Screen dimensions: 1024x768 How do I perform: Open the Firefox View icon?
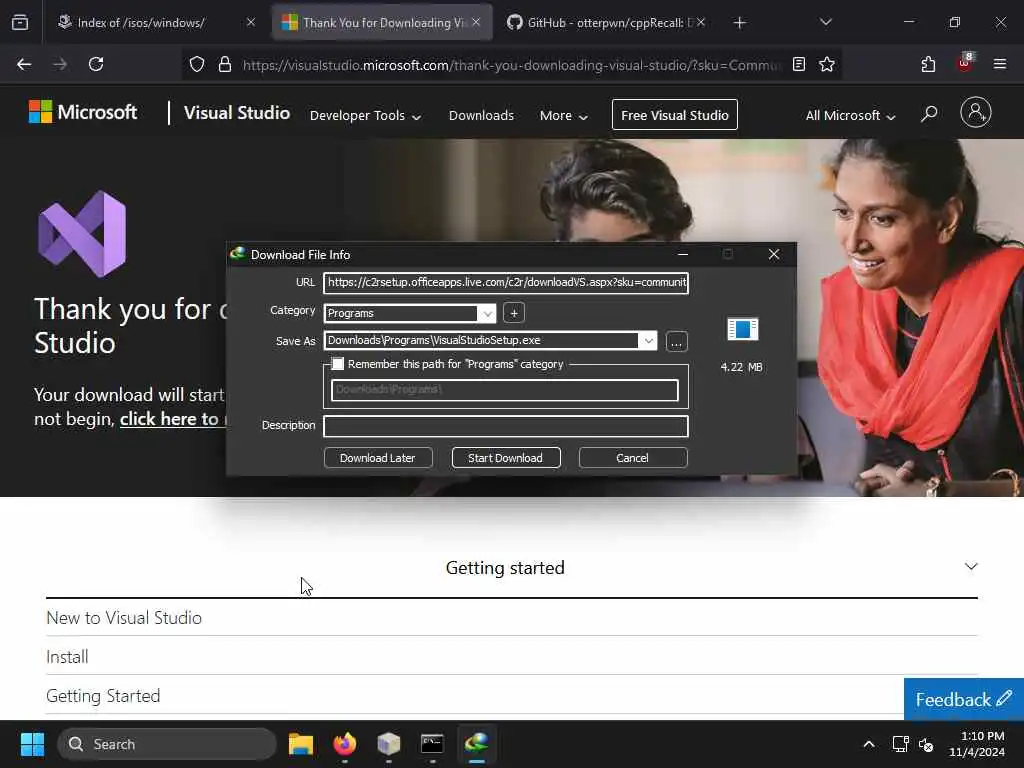[x=20, y=22]
